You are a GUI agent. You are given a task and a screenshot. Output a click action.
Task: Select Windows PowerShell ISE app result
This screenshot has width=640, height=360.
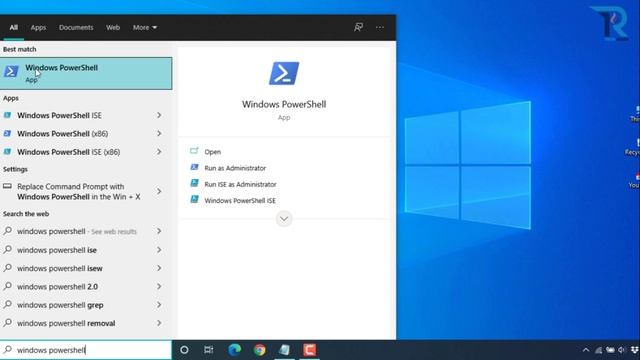[59, 116]
